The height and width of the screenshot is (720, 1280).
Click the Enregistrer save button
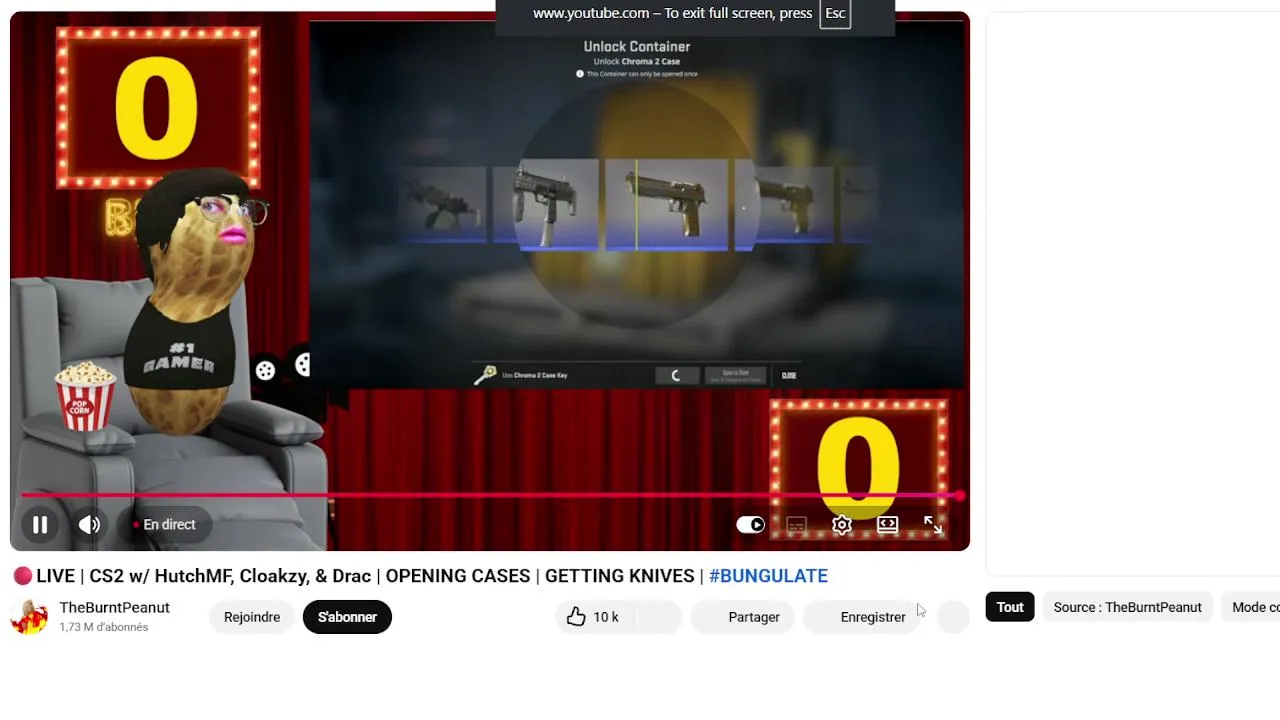[861, 617]
